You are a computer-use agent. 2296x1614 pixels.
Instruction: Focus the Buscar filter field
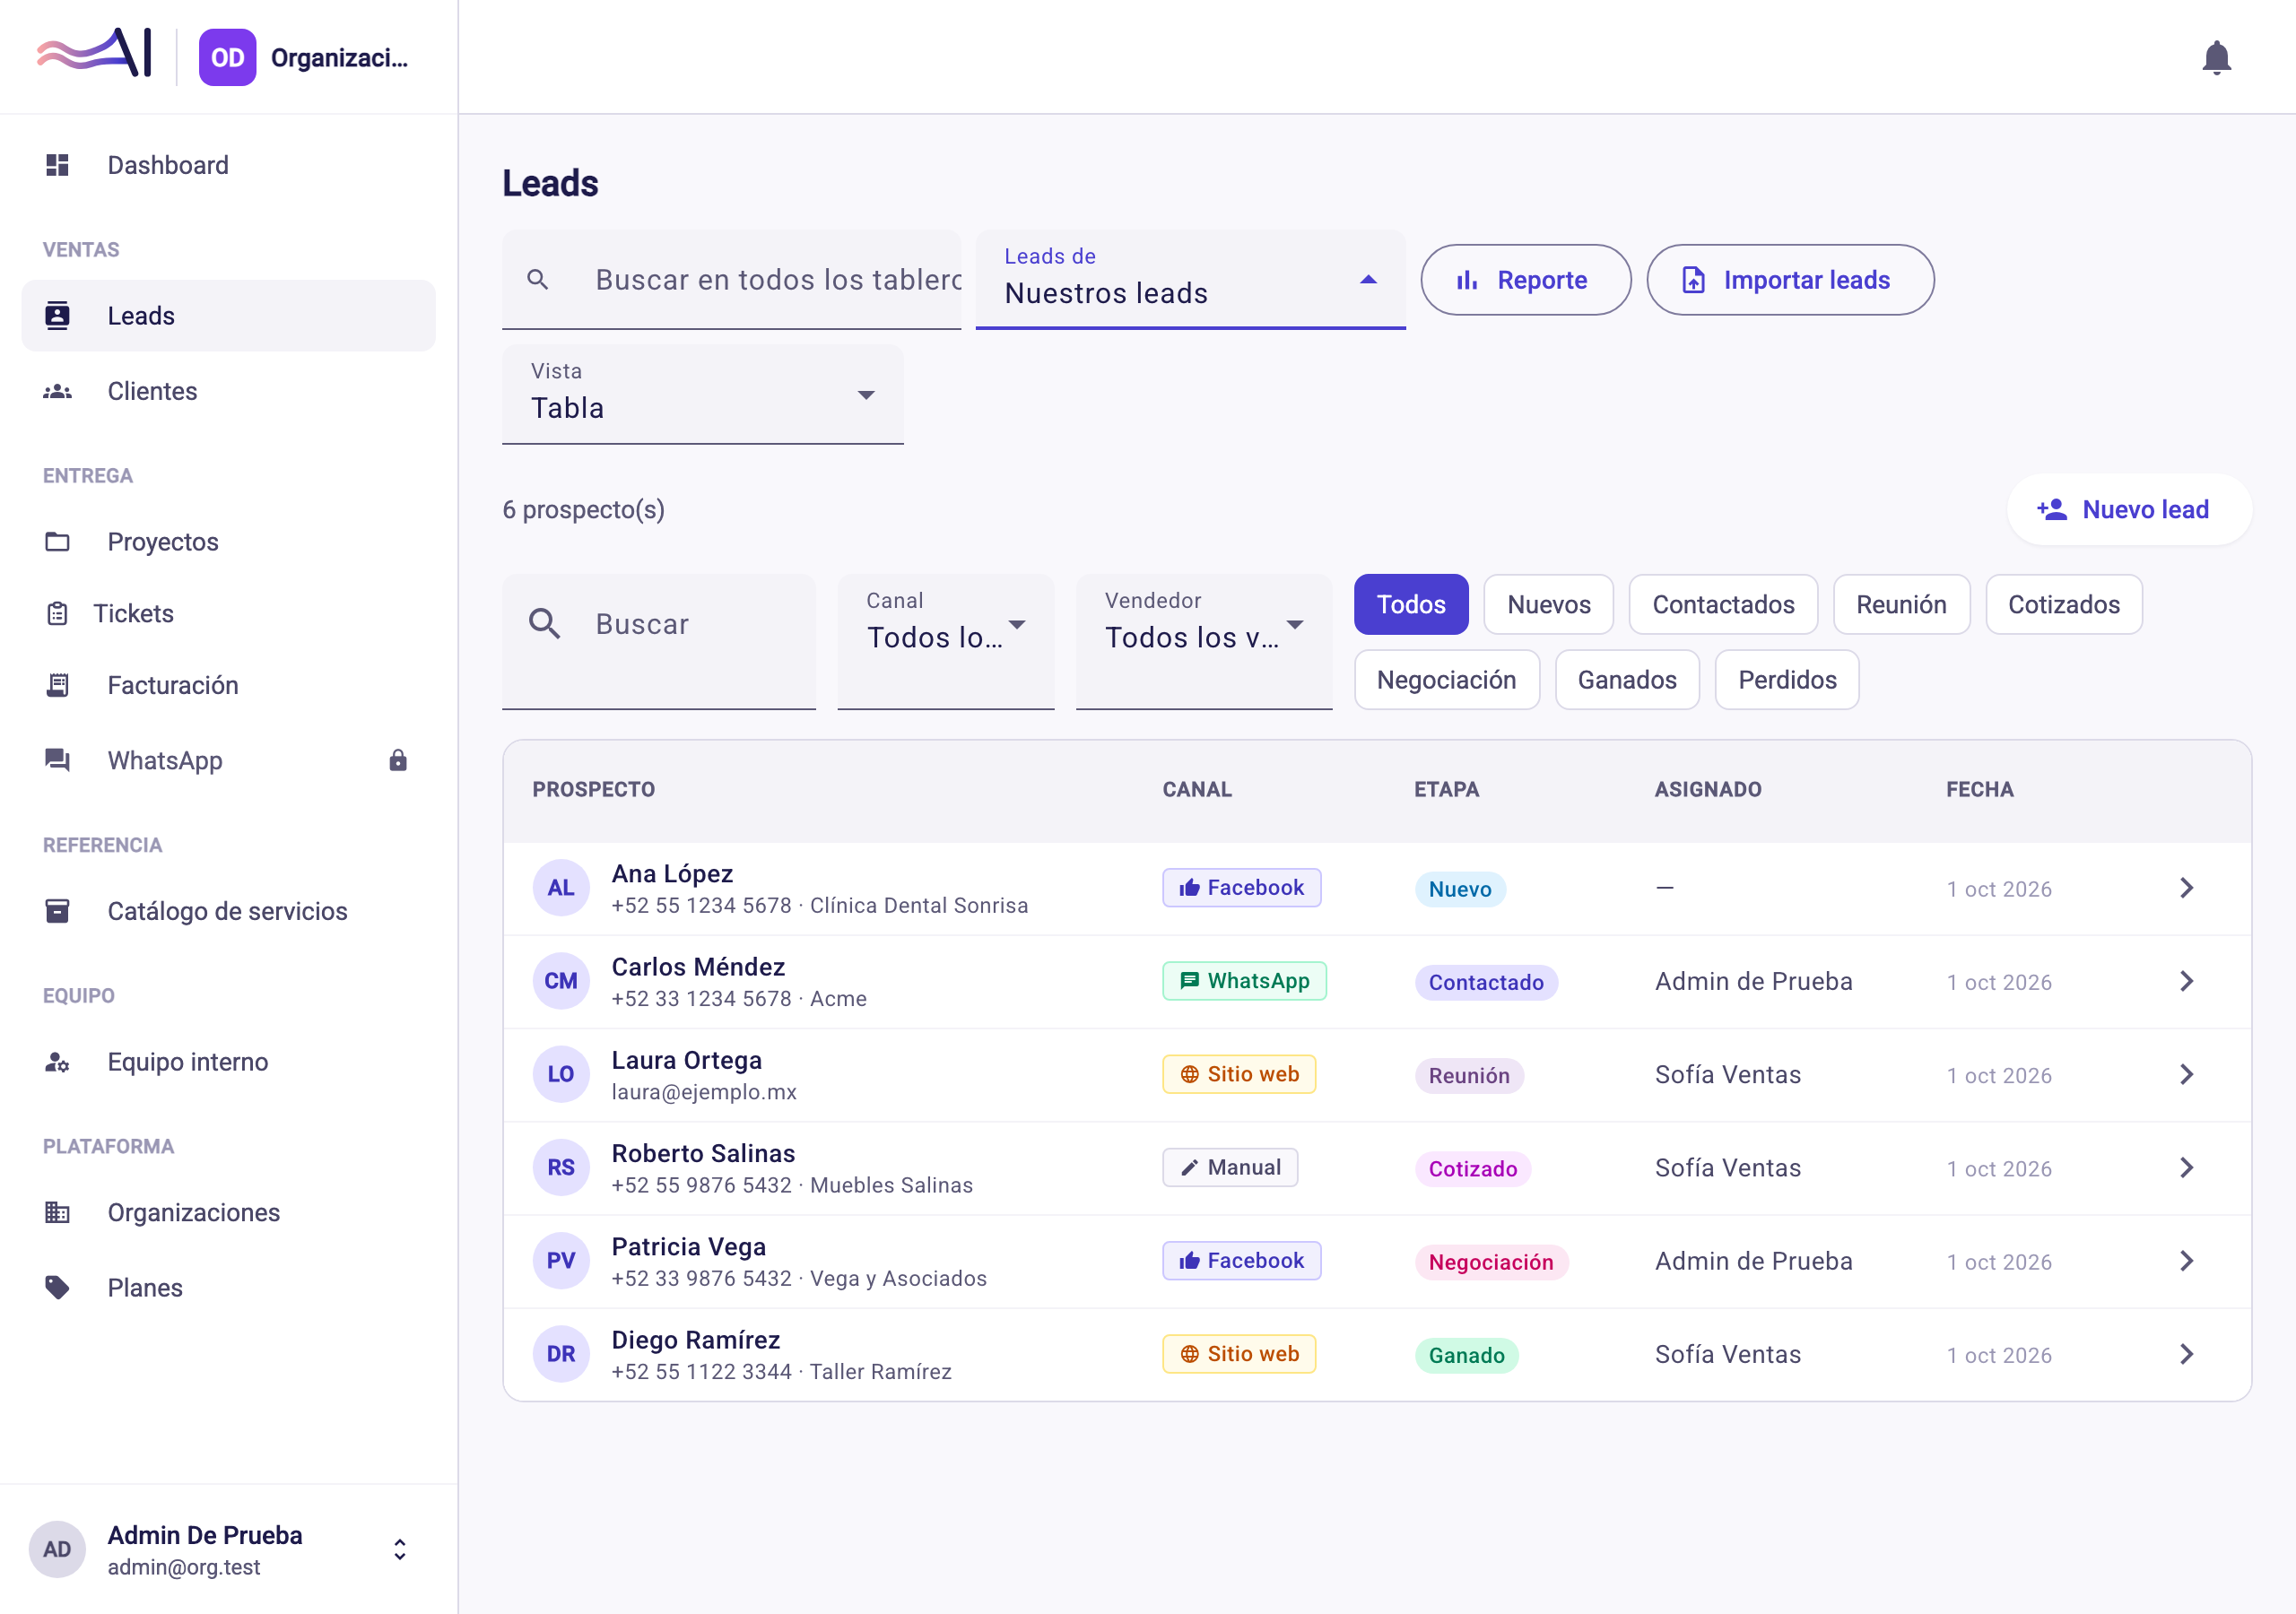[x=658, y=642]
